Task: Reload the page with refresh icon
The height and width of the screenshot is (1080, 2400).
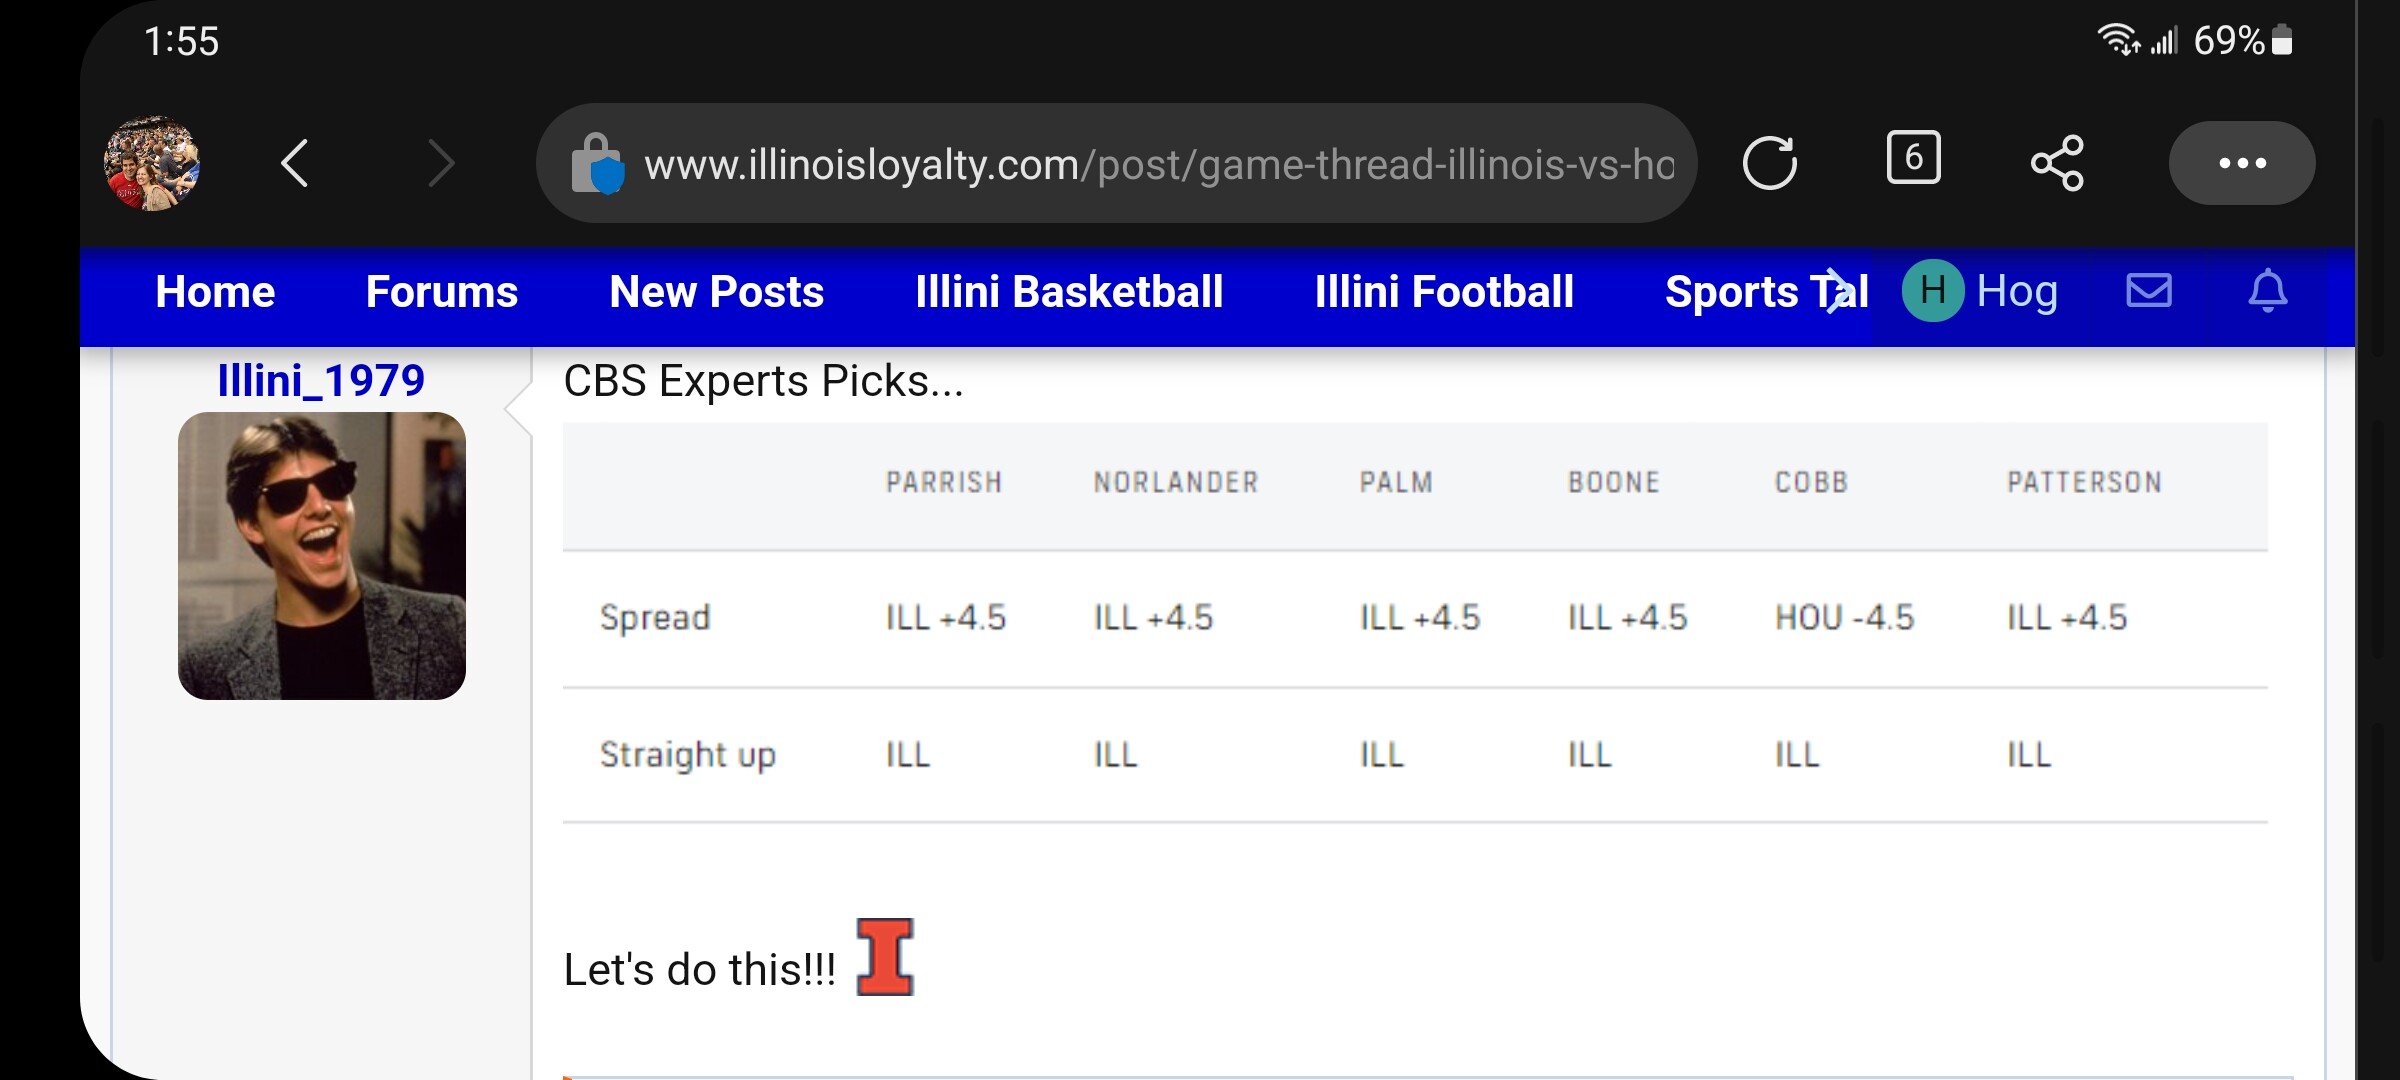Action: coord(1769,163)
